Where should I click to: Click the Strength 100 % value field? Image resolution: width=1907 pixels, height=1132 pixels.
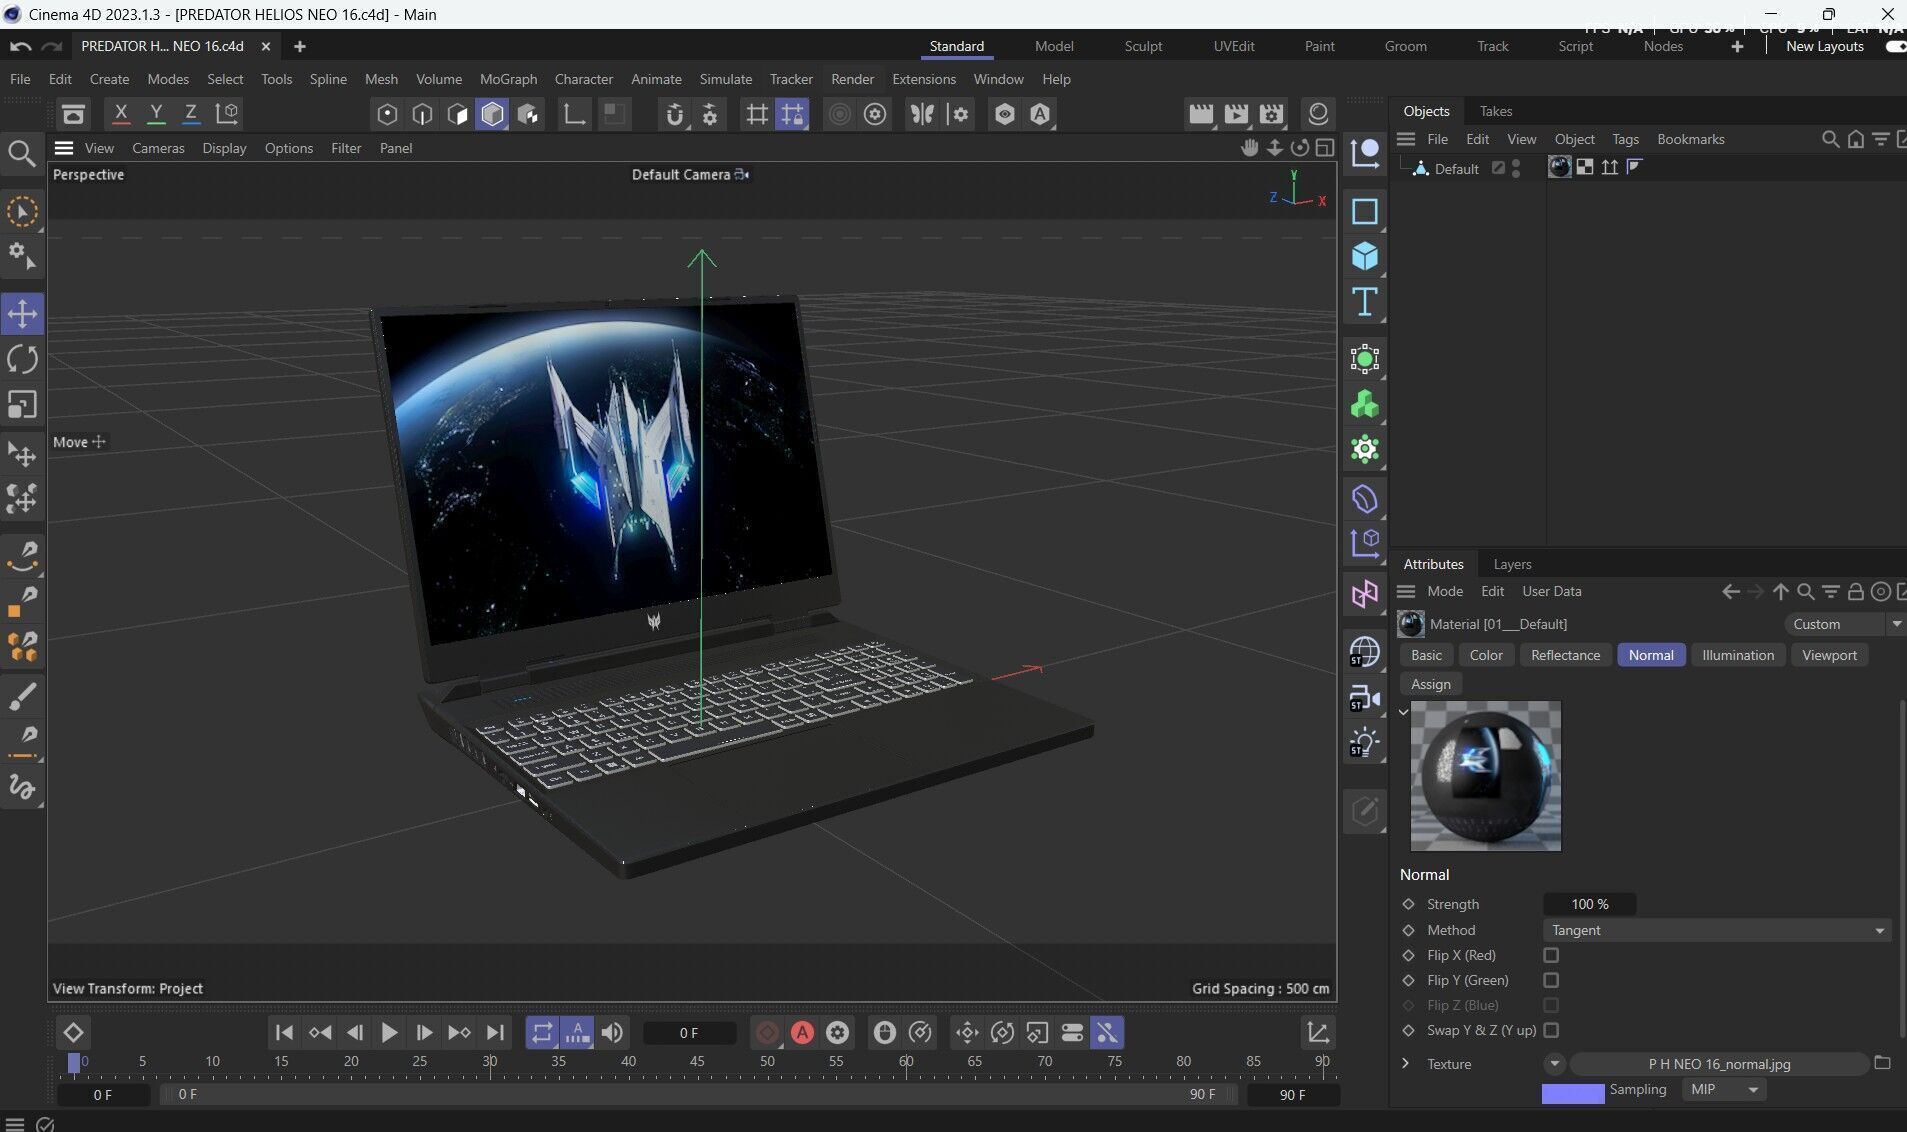(1589, 904)
